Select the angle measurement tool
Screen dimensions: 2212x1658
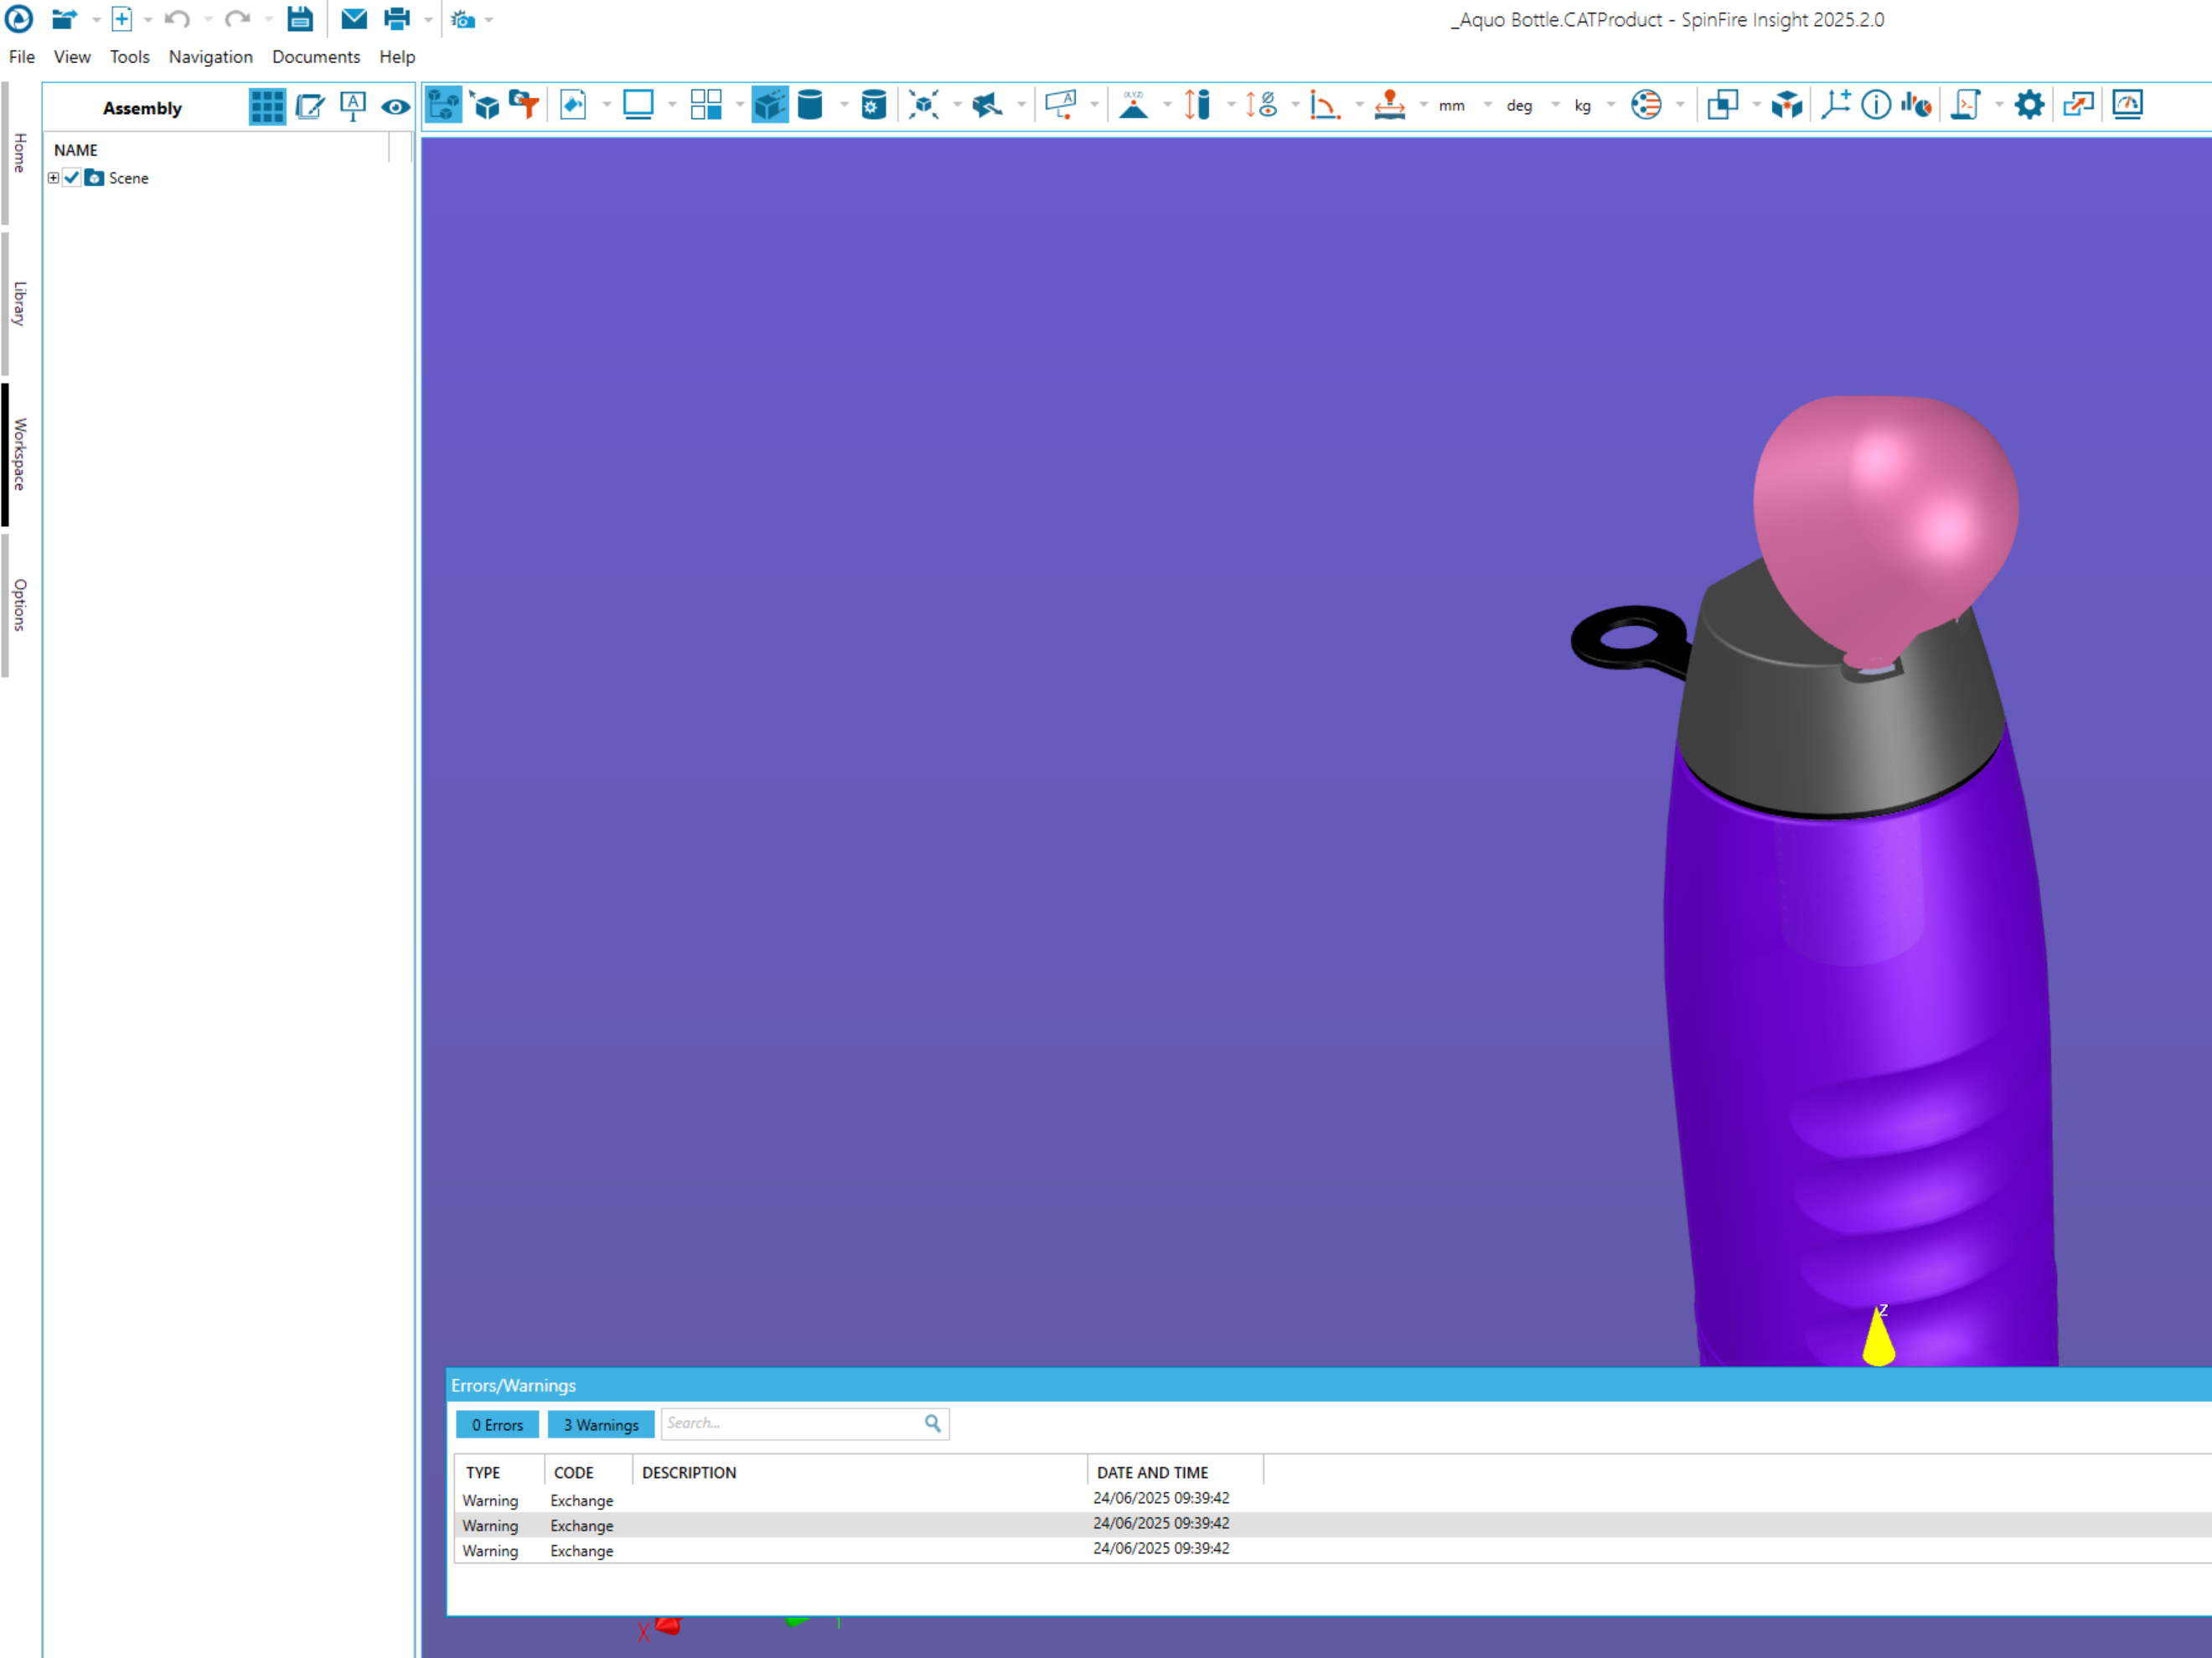click(x=1324, y=105)
